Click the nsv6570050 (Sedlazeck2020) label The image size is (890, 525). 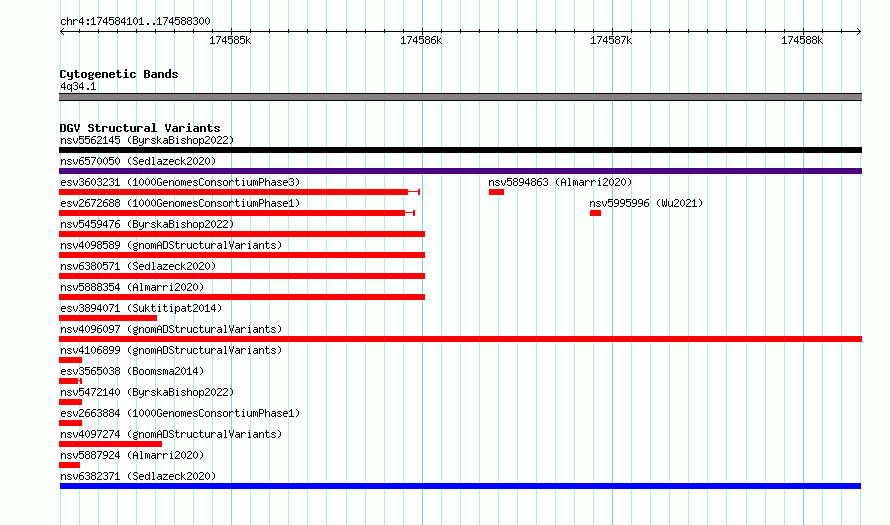pos(138,161)
